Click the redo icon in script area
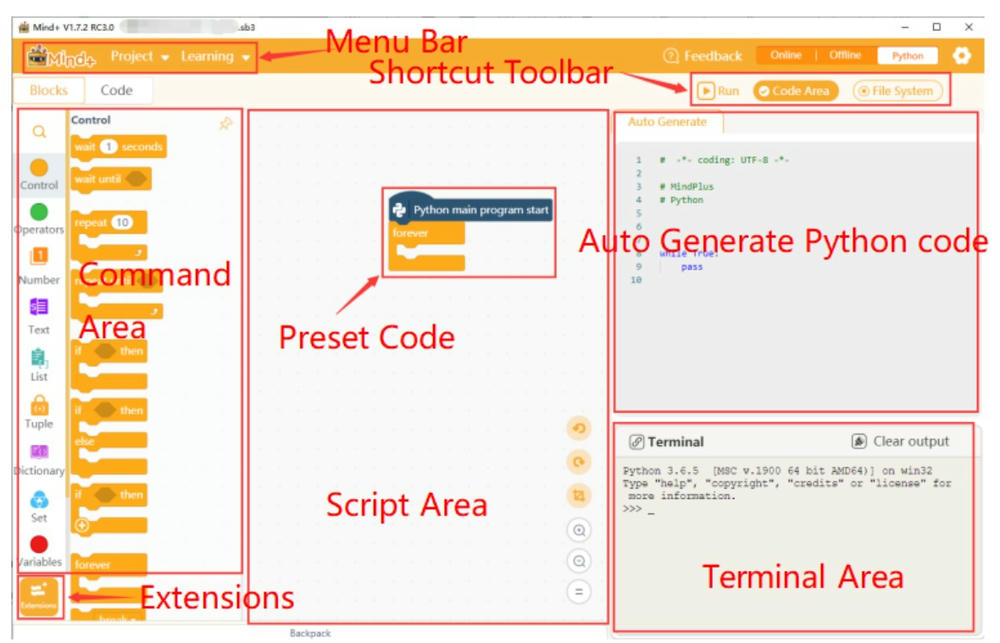Screen dimensions: 1000x643 (579, 462)
